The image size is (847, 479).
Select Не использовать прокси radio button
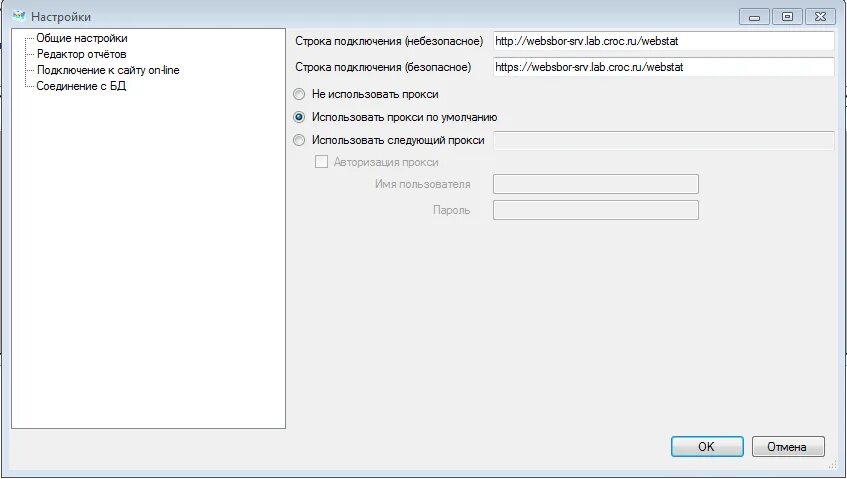299,94
